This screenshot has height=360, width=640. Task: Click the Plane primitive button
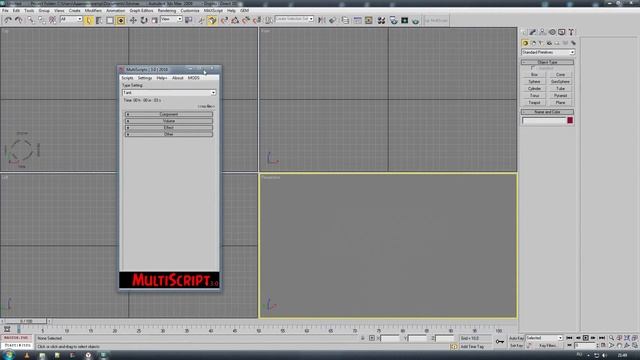[x=560, y=102]
